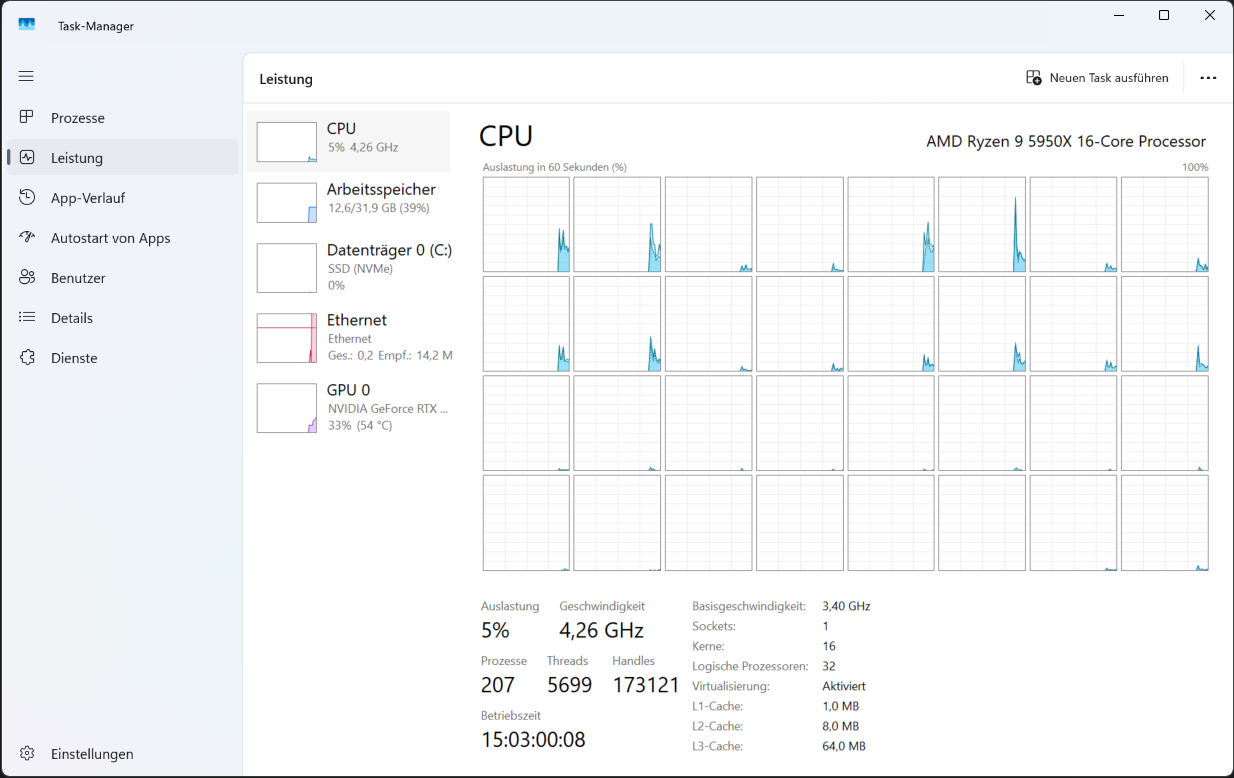
Task: Click the Leistung pulse icon
Action: coord(27,157)
